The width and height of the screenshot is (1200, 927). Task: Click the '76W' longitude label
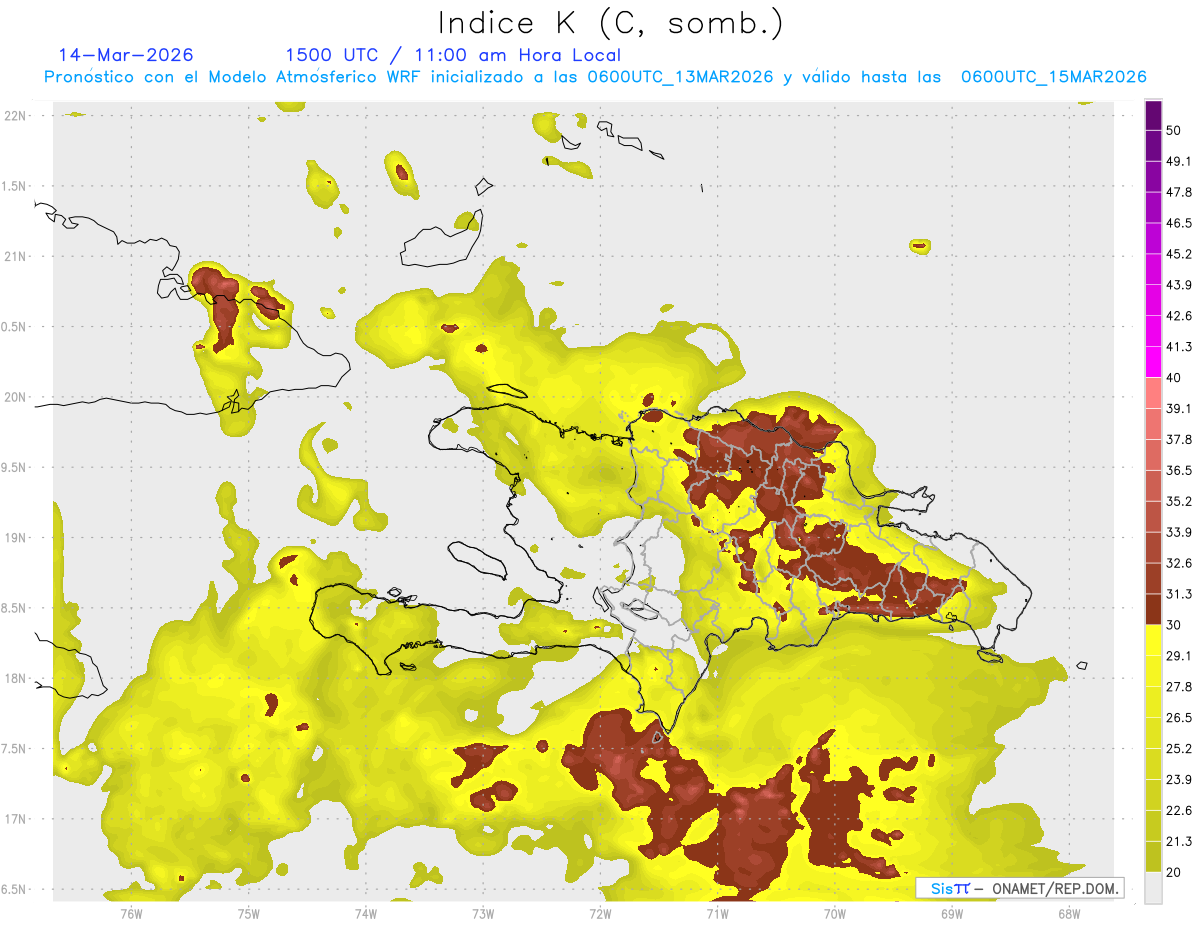[x=131, y=913]
